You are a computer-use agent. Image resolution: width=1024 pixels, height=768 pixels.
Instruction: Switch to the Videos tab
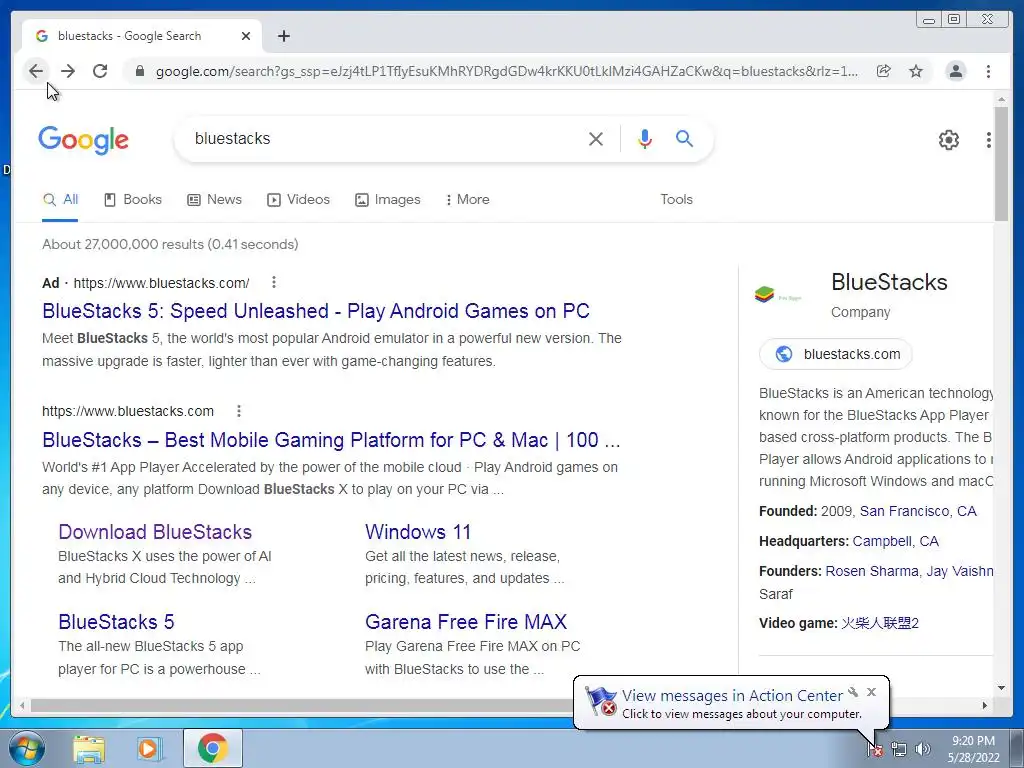click(x=298, y=200)
